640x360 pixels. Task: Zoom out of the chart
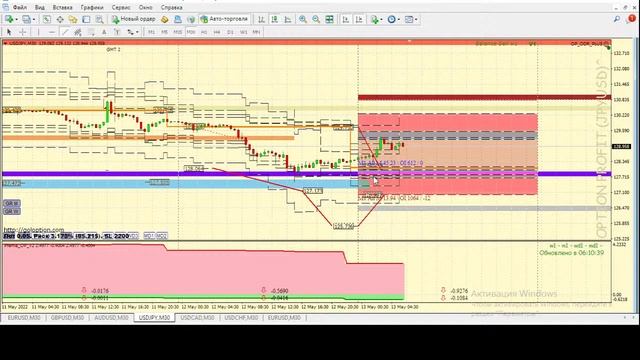point(316,19)
